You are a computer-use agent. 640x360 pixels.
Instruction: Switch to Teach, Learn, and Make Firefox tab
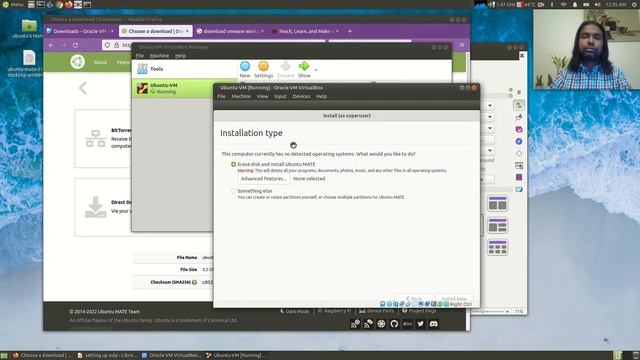point(304,31)
